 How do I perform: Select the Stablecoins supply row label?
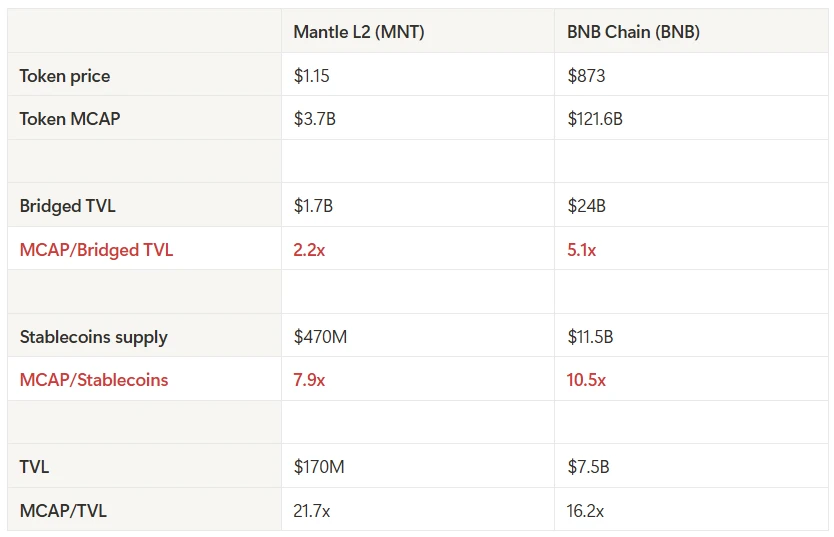tap(93, 337)
